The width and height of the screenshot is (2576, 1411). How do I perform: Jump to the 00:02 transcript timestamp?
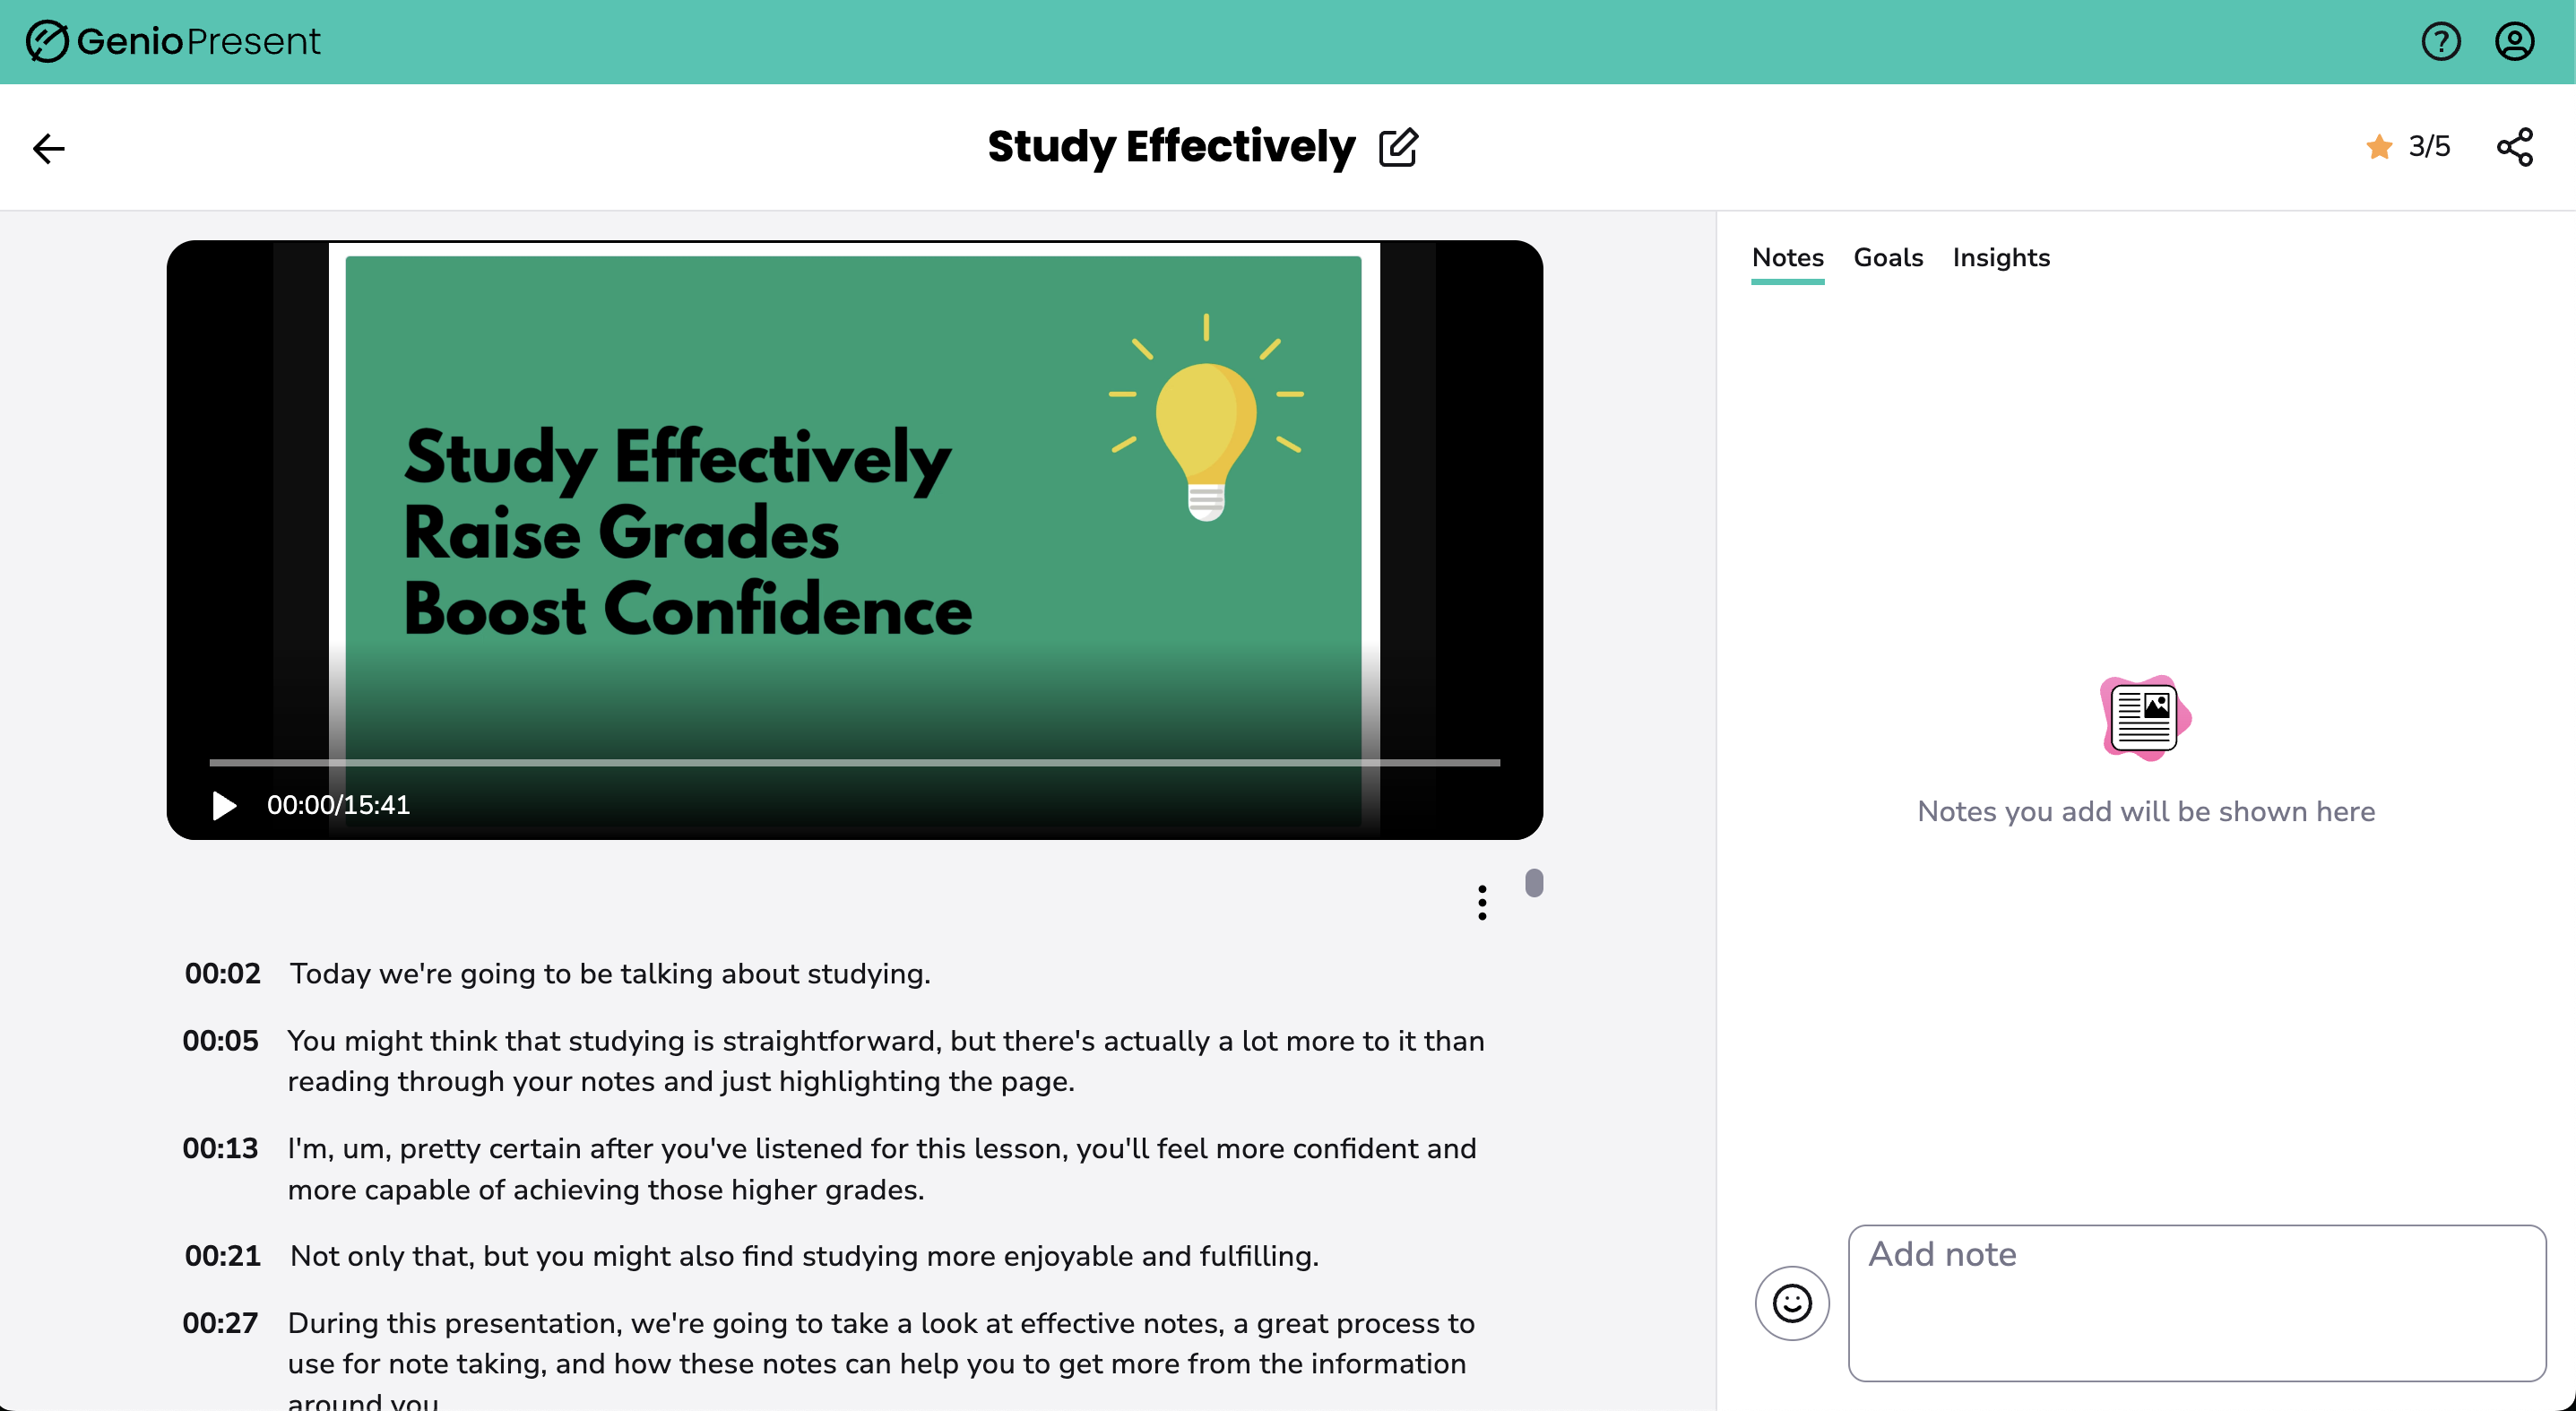pyautogui.click(x=222, y=973)
